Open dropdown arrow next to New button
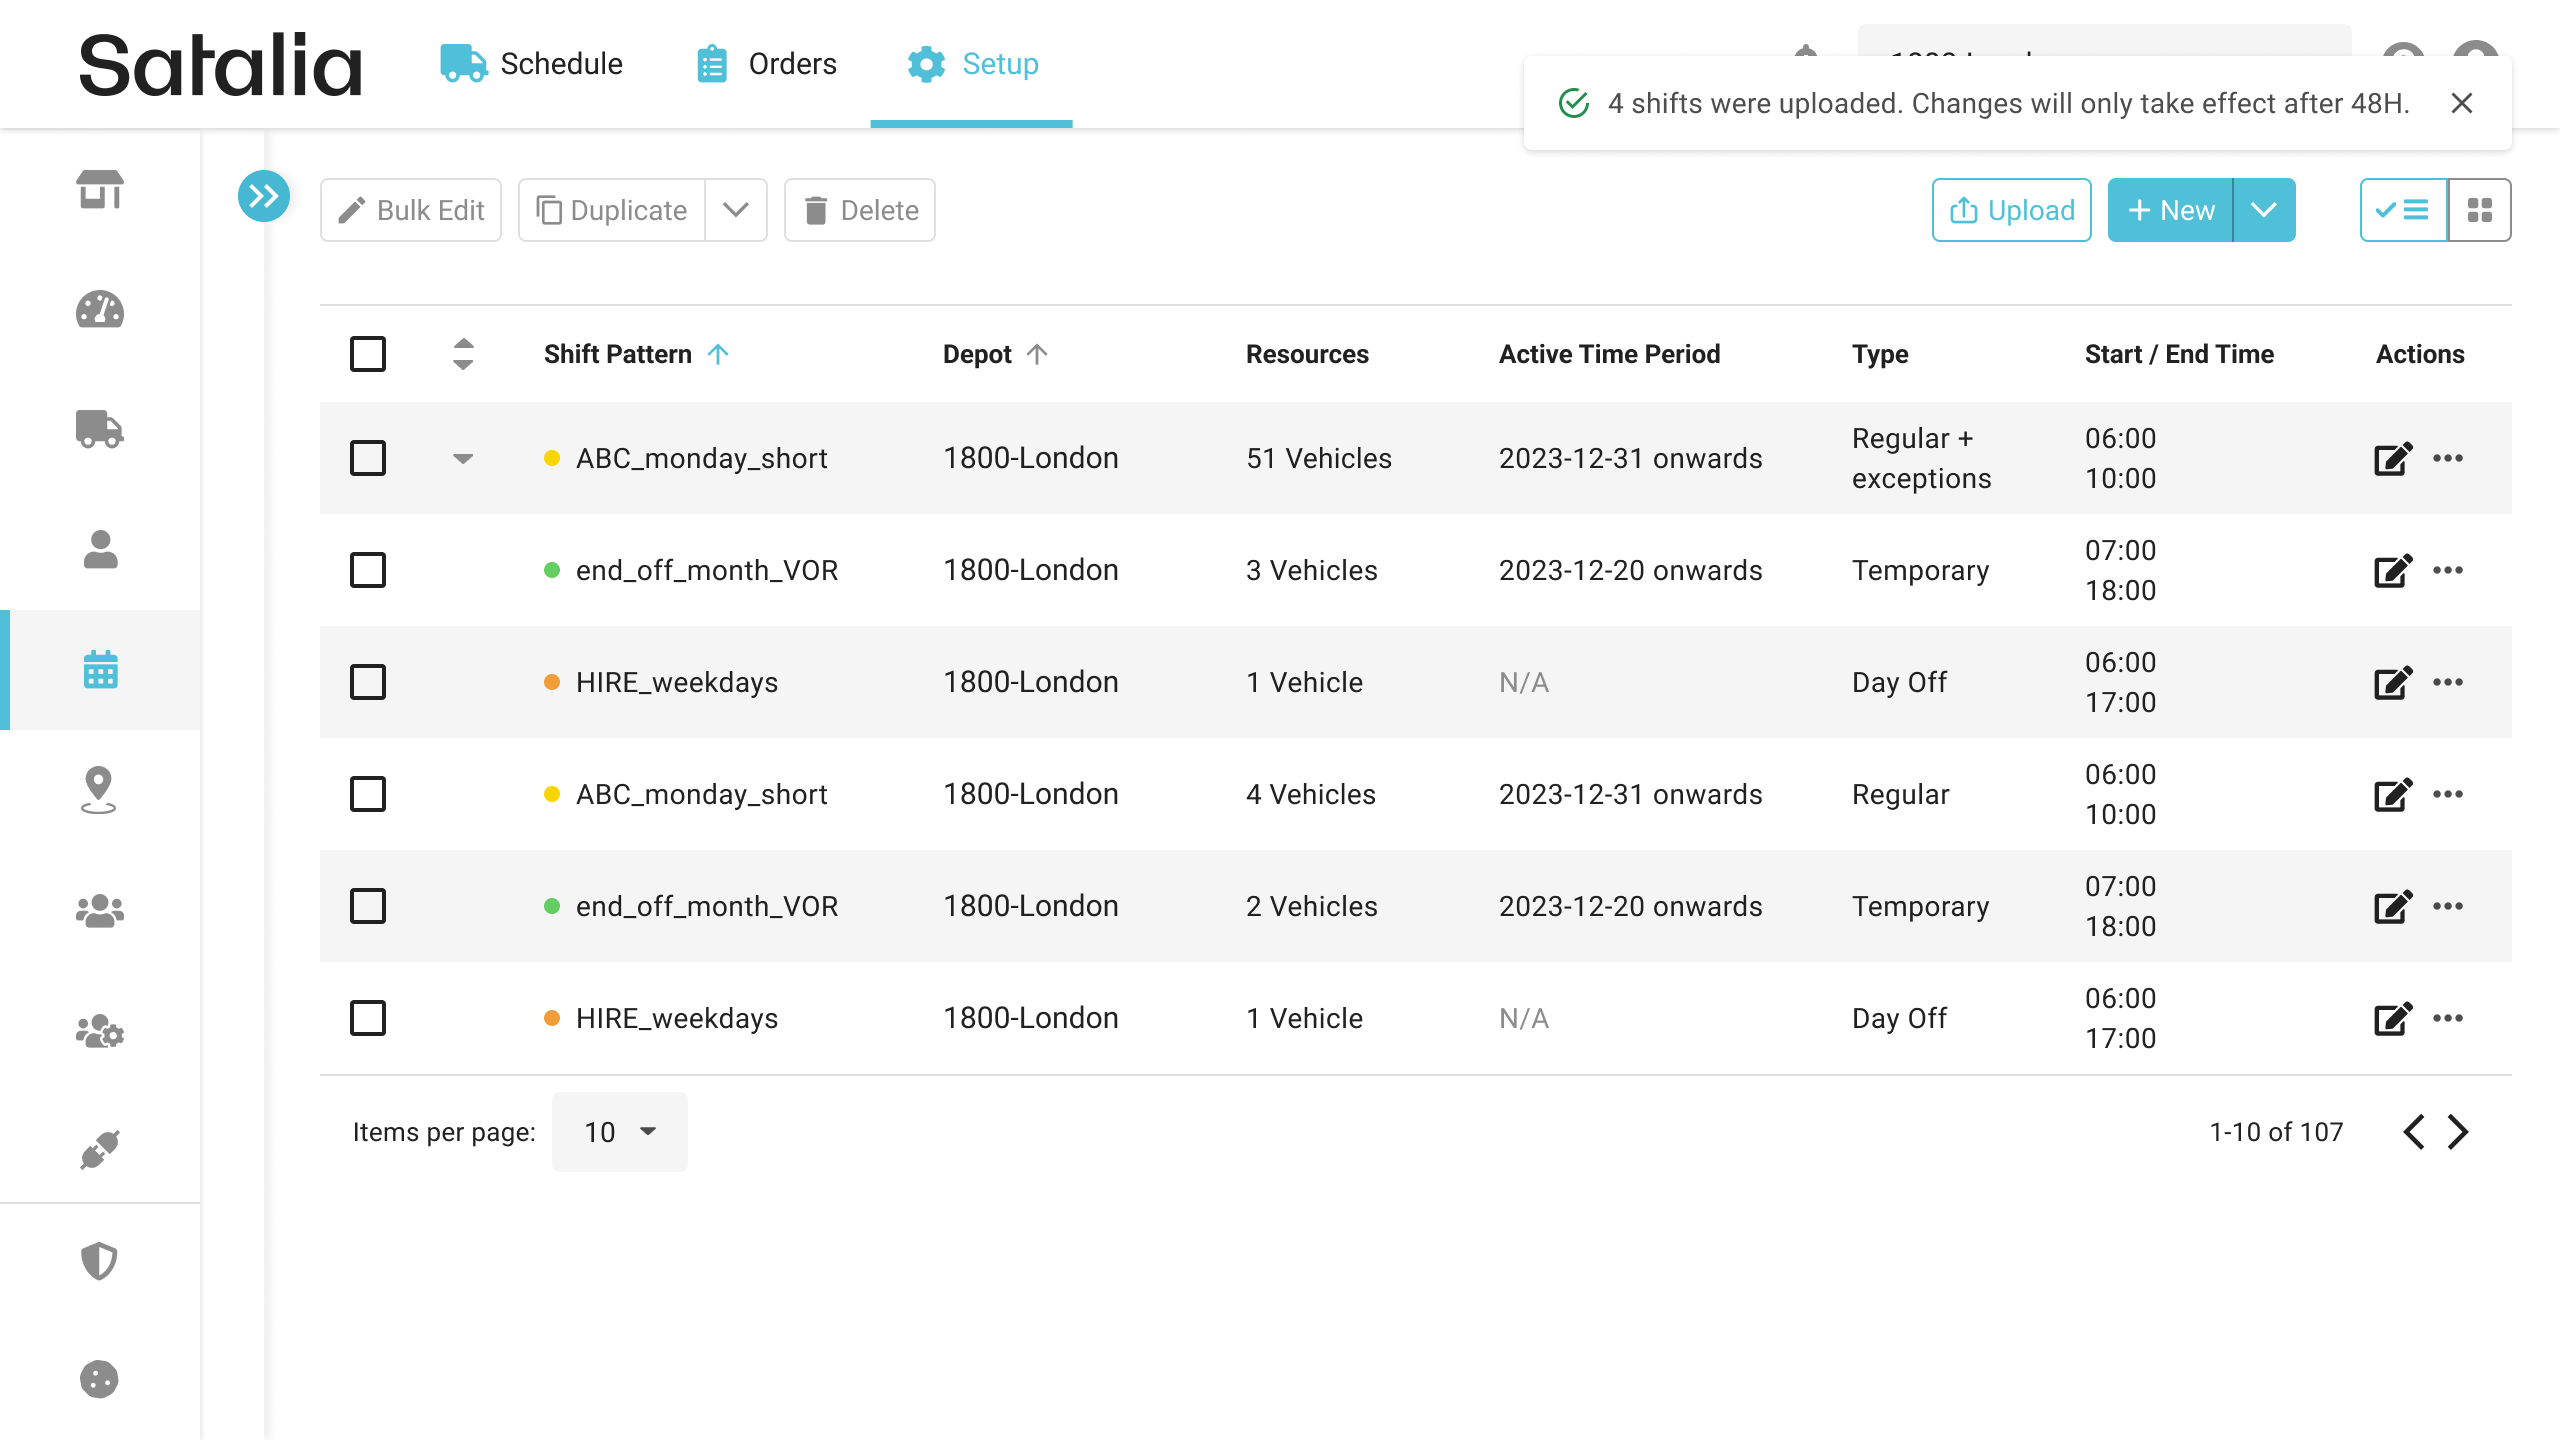The width and height of the screenshot is (2560, 1440). [2264, 210]
